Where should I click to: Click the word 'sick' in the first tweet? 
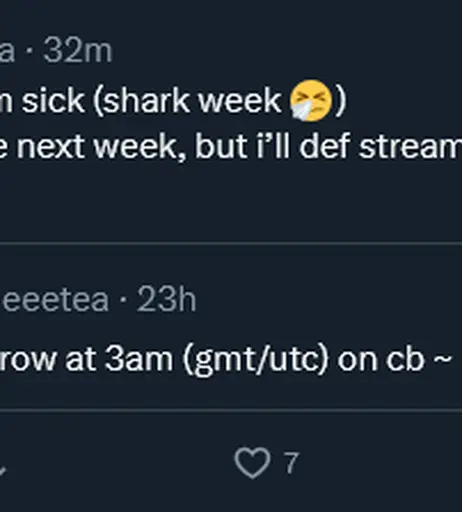53,100
